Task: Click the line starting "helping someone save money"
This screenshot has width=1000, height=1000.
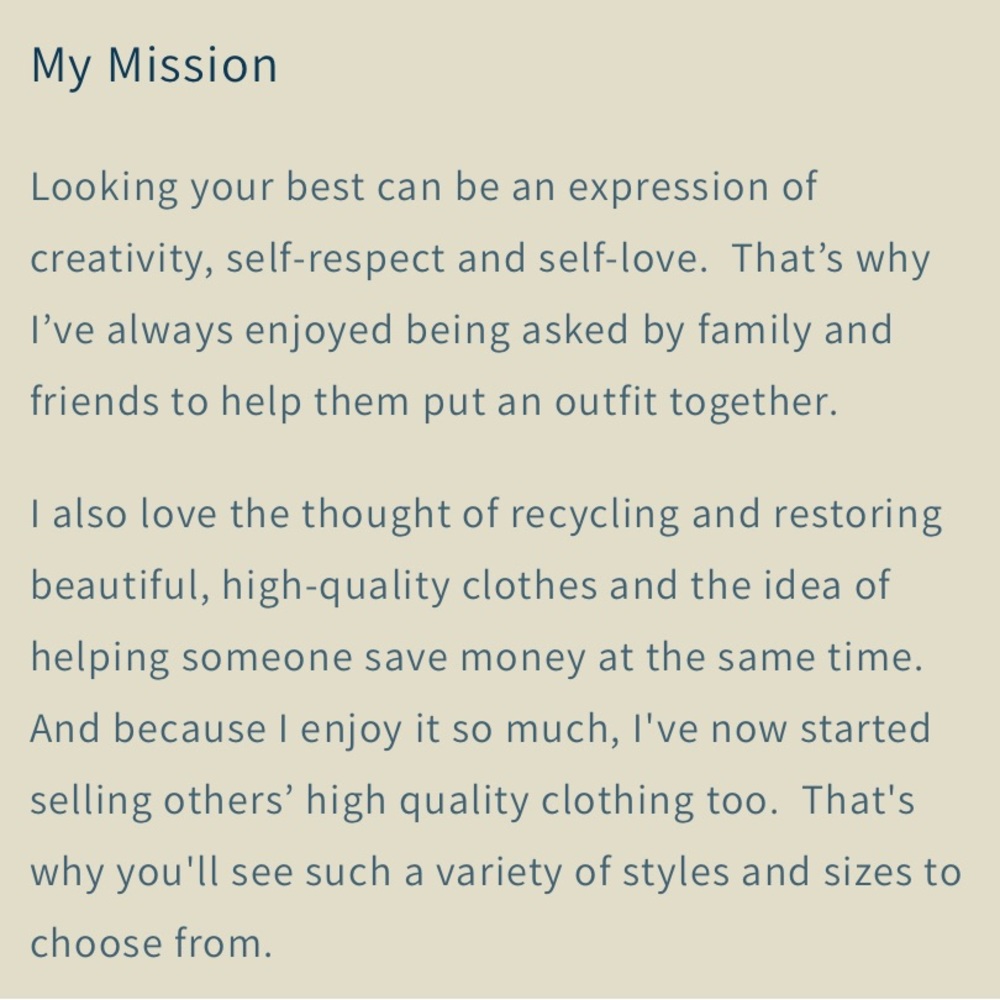Action: click(477, 658)
